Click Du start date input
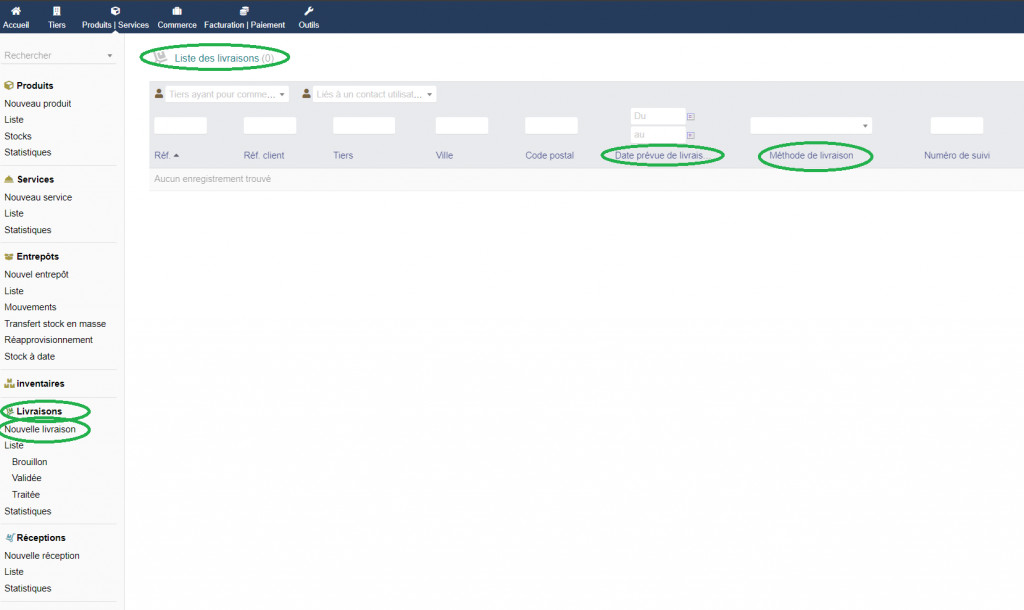Image resolution: width=1024 pixels, height=610 pixels. click(x=658, y=116)
